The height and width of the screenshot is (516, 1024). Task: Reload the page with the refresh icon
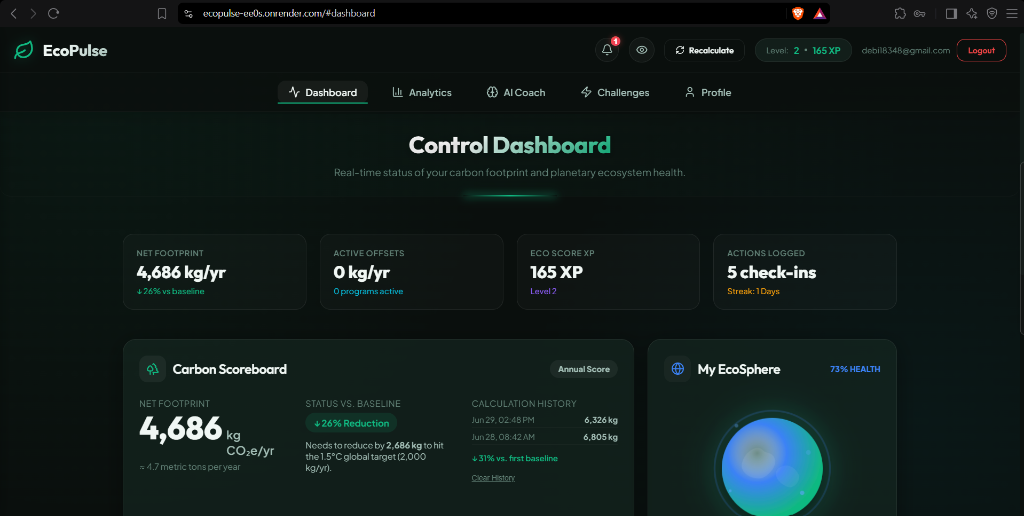[54, 13]
